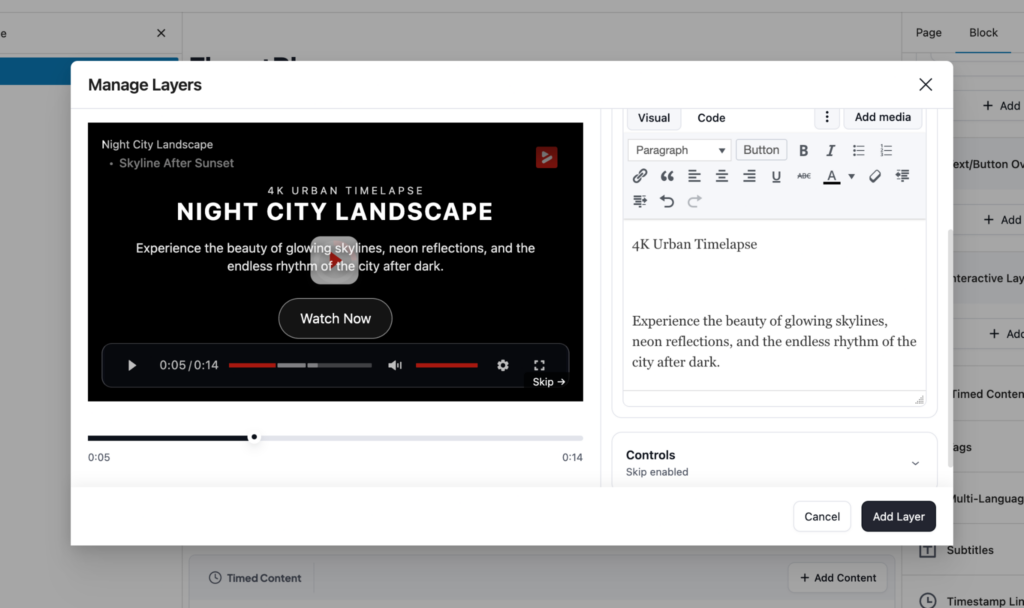The image size is (1024, 608).
Task: Click Add Content in background editor
Action: point(838,578)
